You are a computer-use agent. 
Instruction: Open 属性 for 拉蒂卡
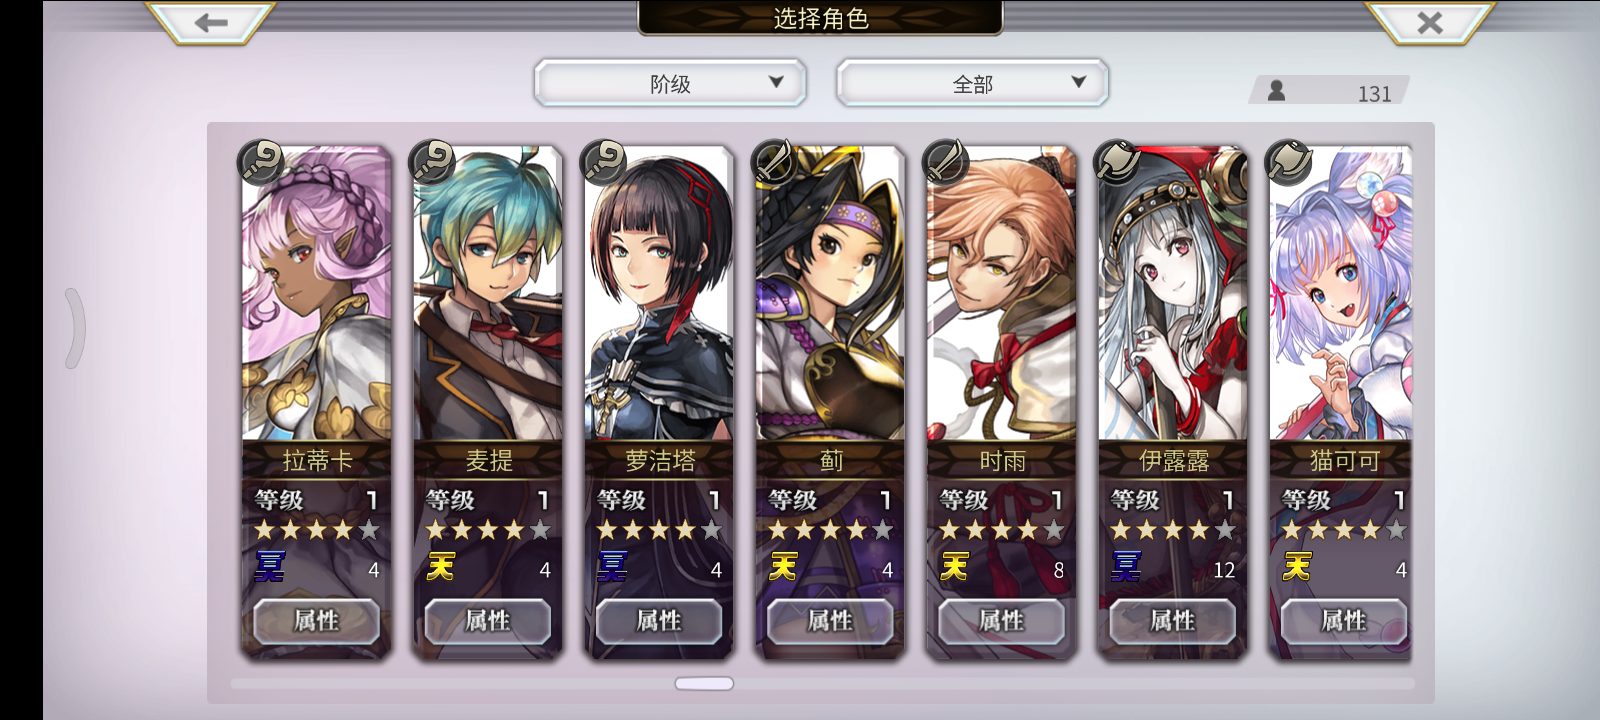[x=316, y=621]
